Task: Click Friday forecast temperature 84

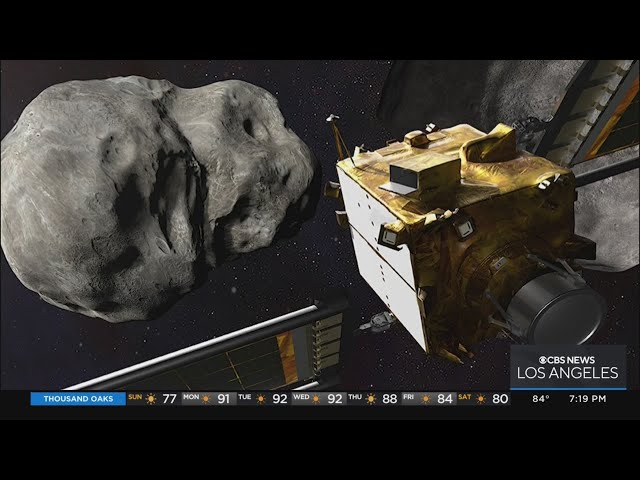Action: click(x=445, y=399)
